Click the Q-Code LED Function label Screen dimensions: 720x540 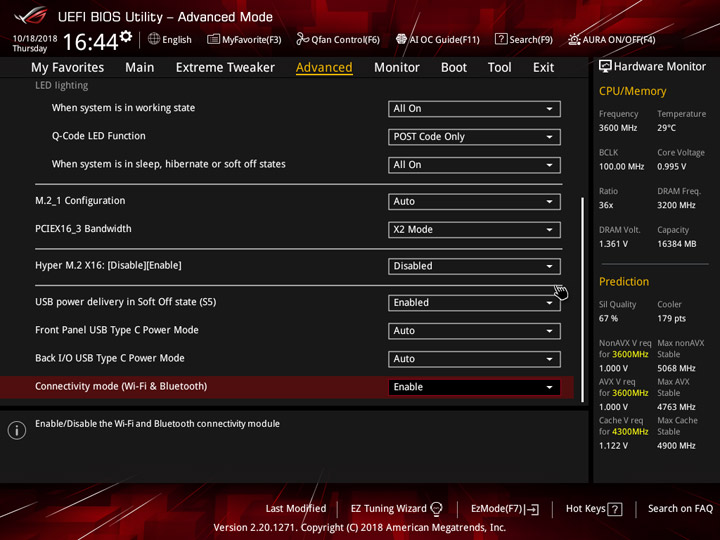[98, 136]
